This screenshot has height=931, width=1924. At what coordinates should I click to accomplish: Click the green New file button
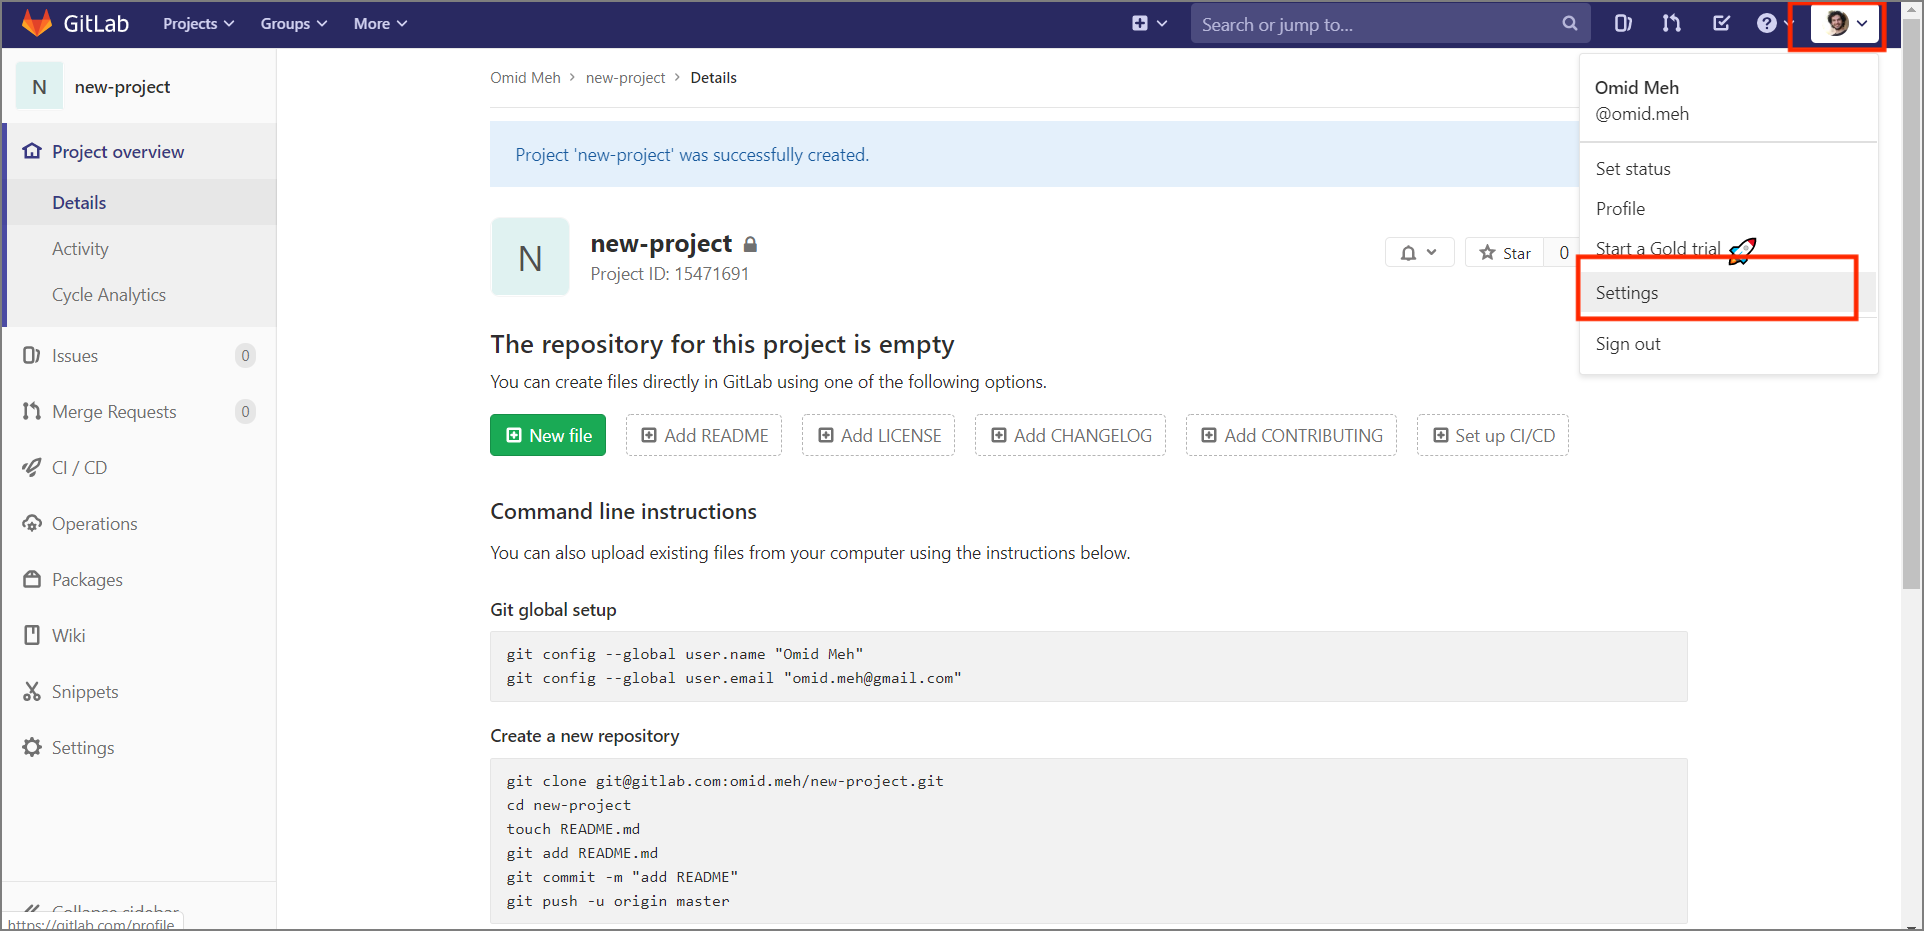[548, 435]
